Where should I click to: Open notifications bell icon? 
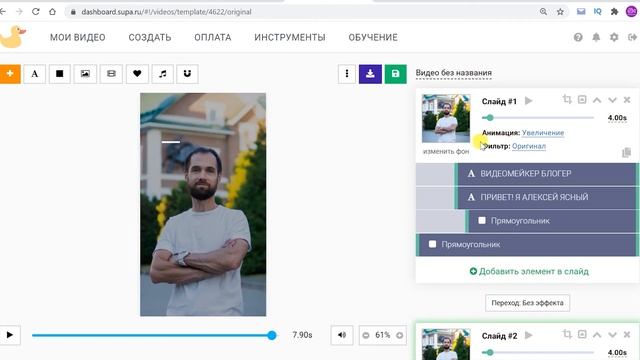[x=596, y=38]
